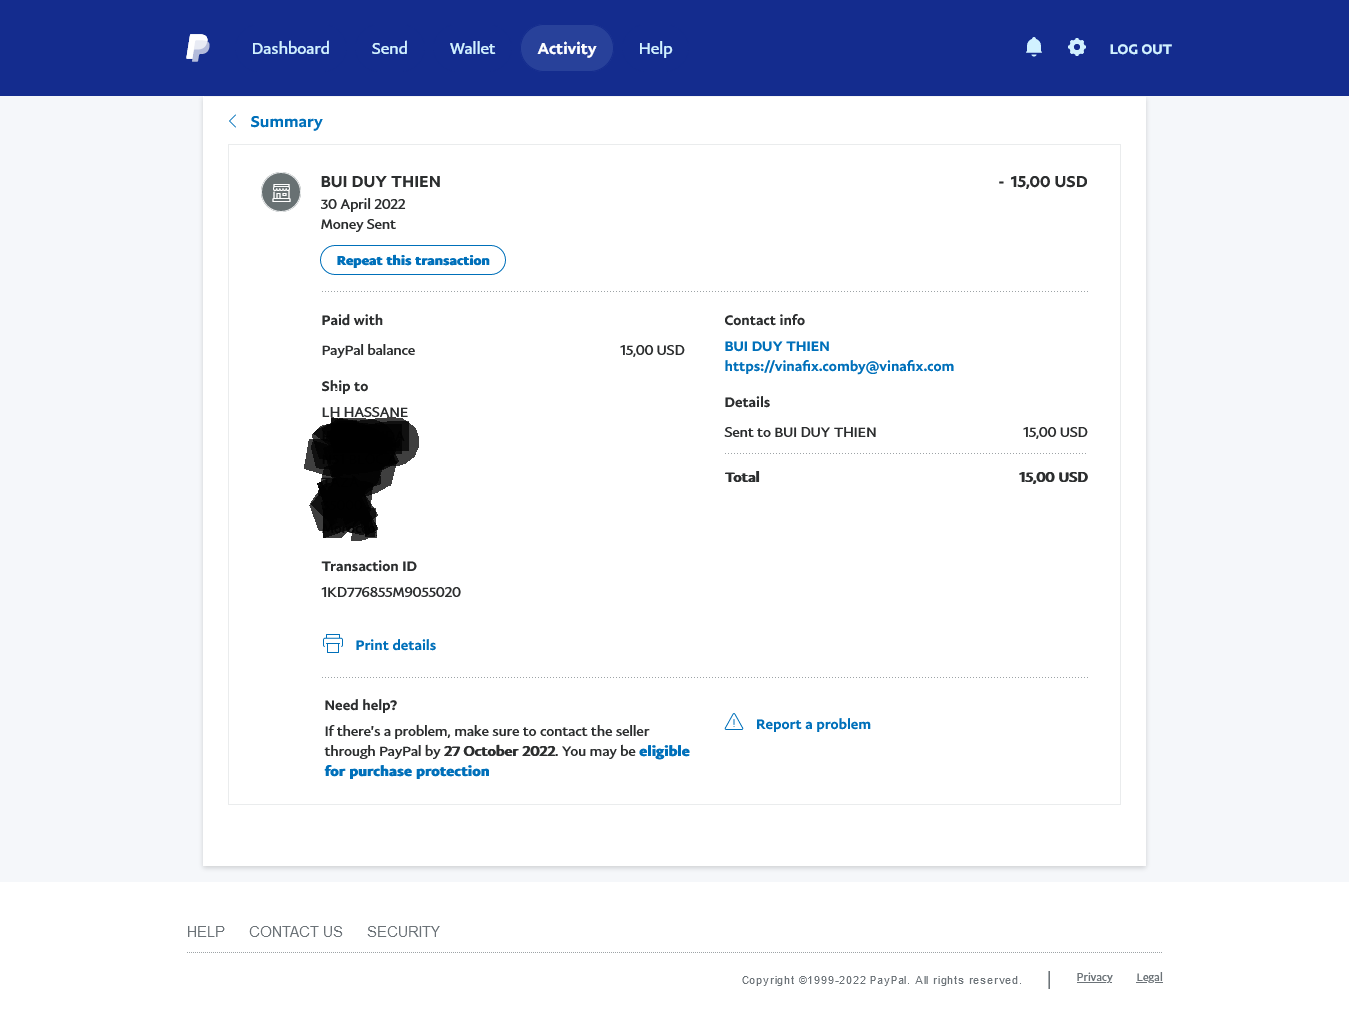Image resolution: width=1349 pixels, height=1020 pixels.
Task: Click the 30 April 2022 date
Action: pos(363,204)
